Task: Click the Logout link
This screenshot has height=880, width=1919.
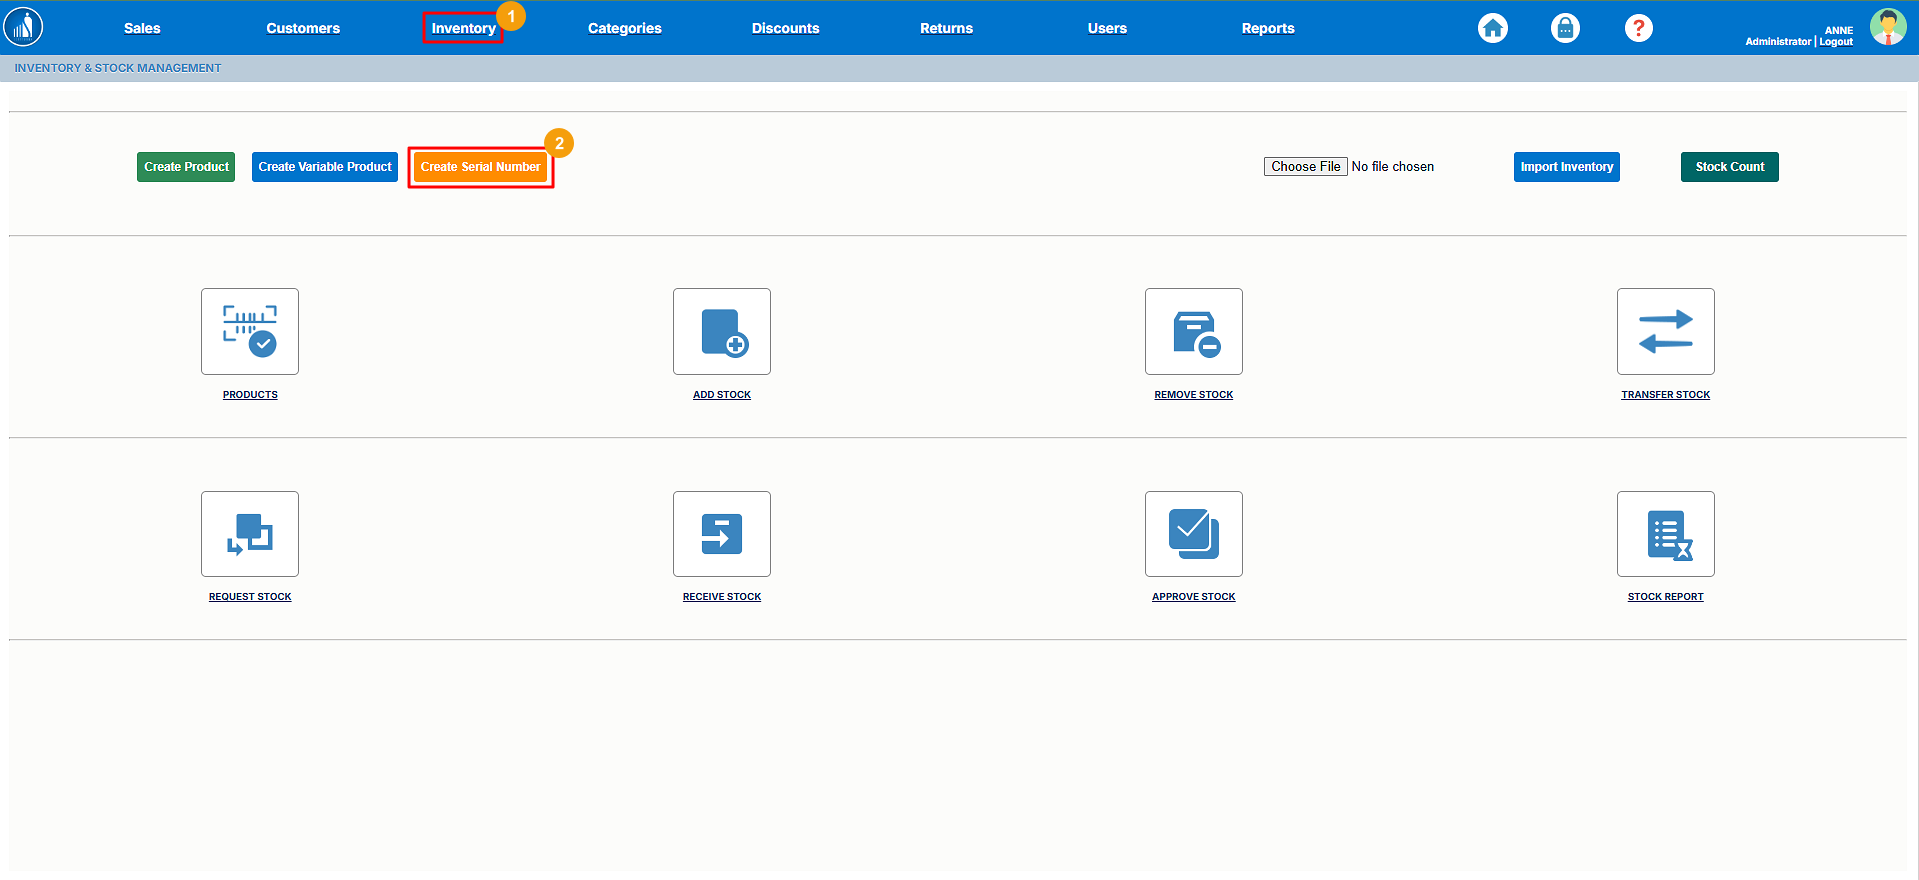Action: [1836, 42]
